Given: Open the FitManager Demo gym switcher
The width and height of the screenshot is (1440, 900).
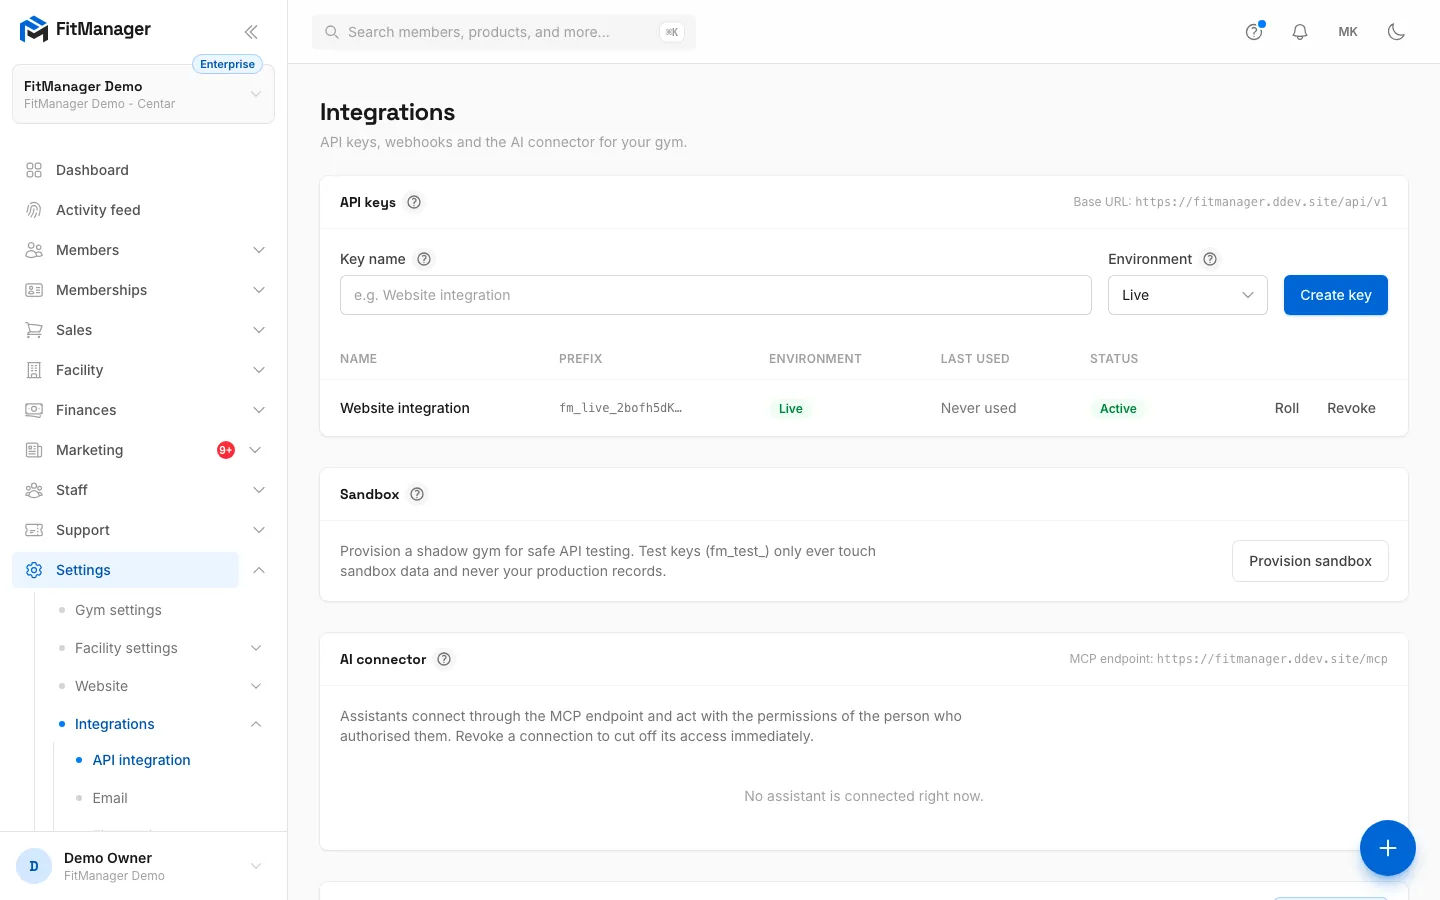Looking at the screenshot, I should (x=143, y=94).
